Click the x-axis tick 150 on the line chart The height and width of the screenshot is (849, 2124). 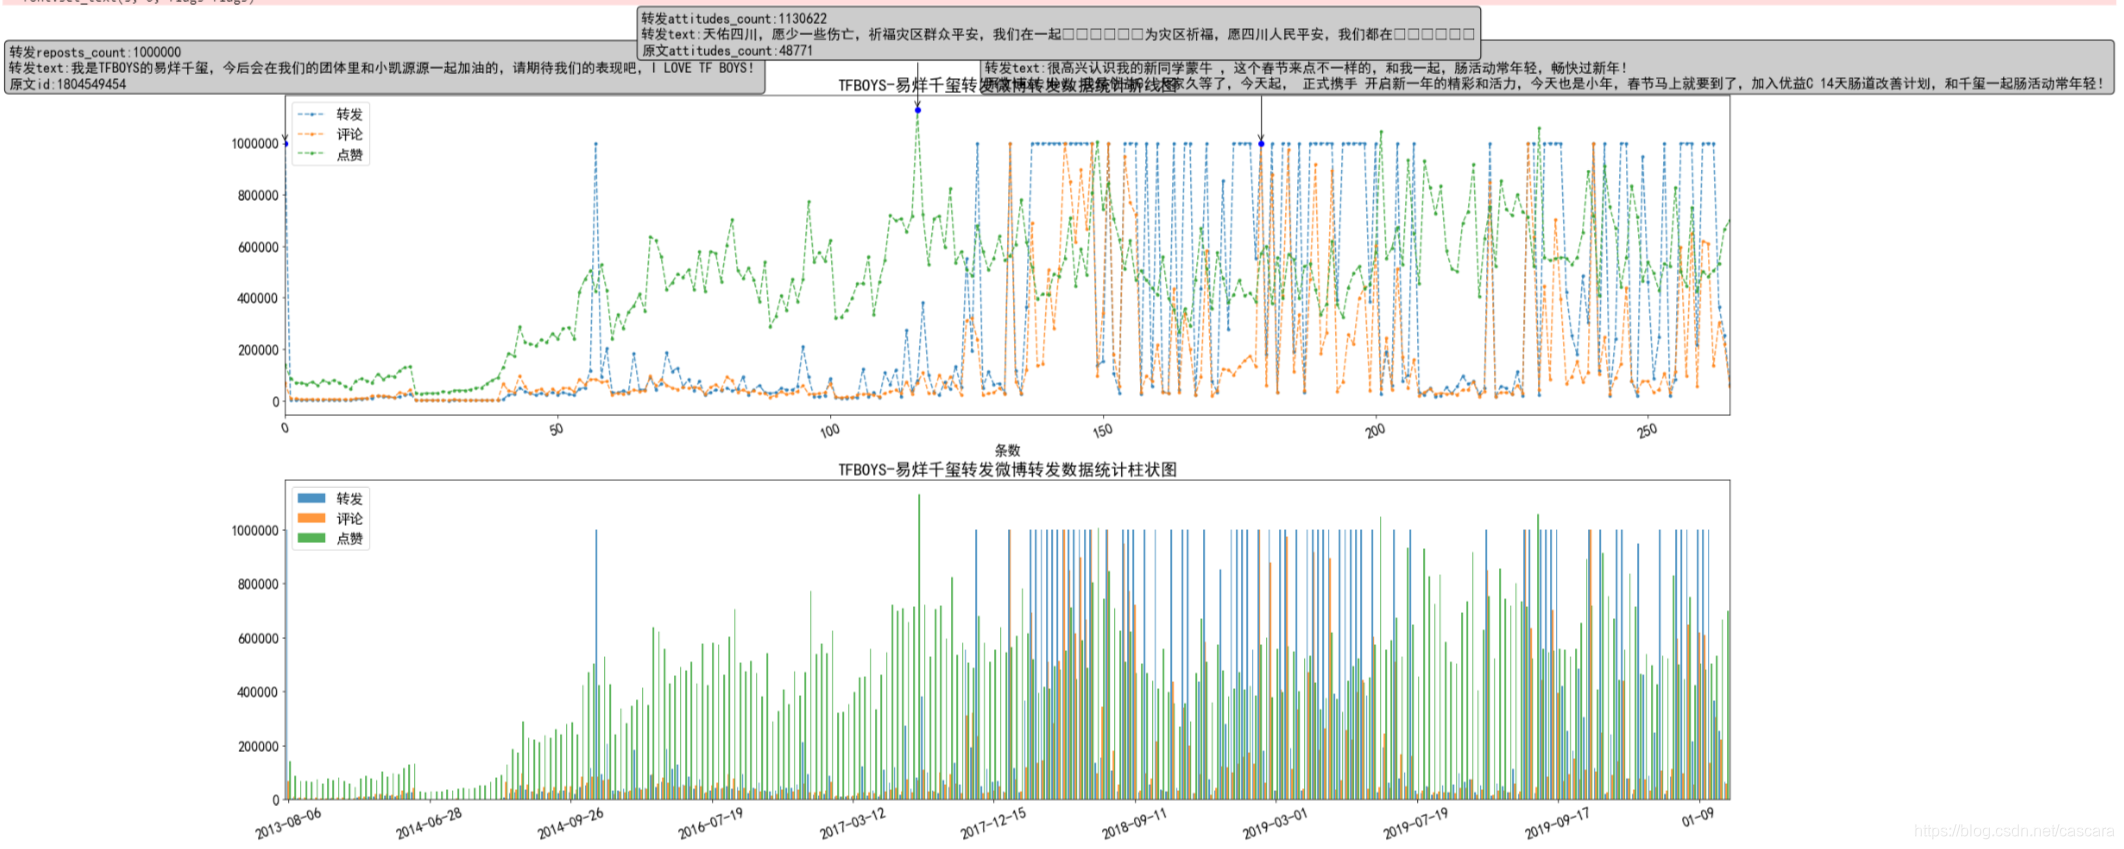click(x=1102, y=430)
